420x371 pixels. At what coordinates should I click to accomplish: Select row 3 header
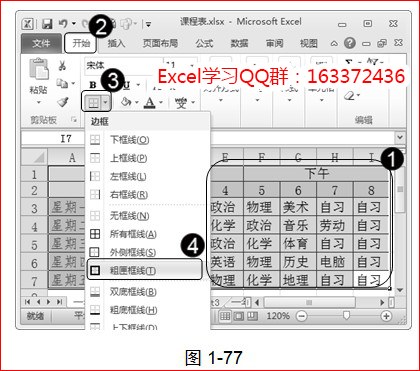35,208
